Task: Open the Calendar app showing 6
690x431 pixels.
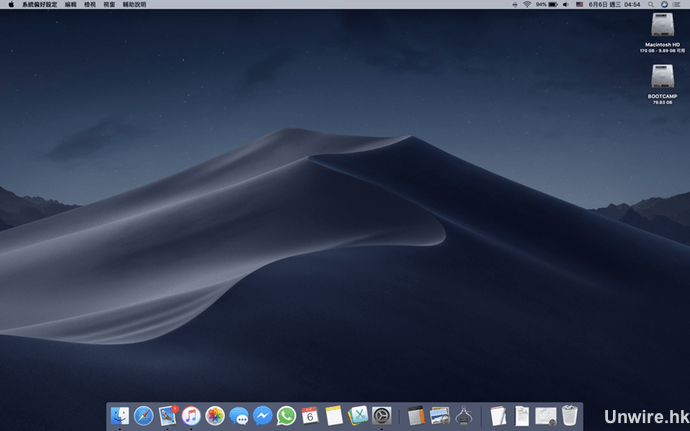Action: point(310,416)
